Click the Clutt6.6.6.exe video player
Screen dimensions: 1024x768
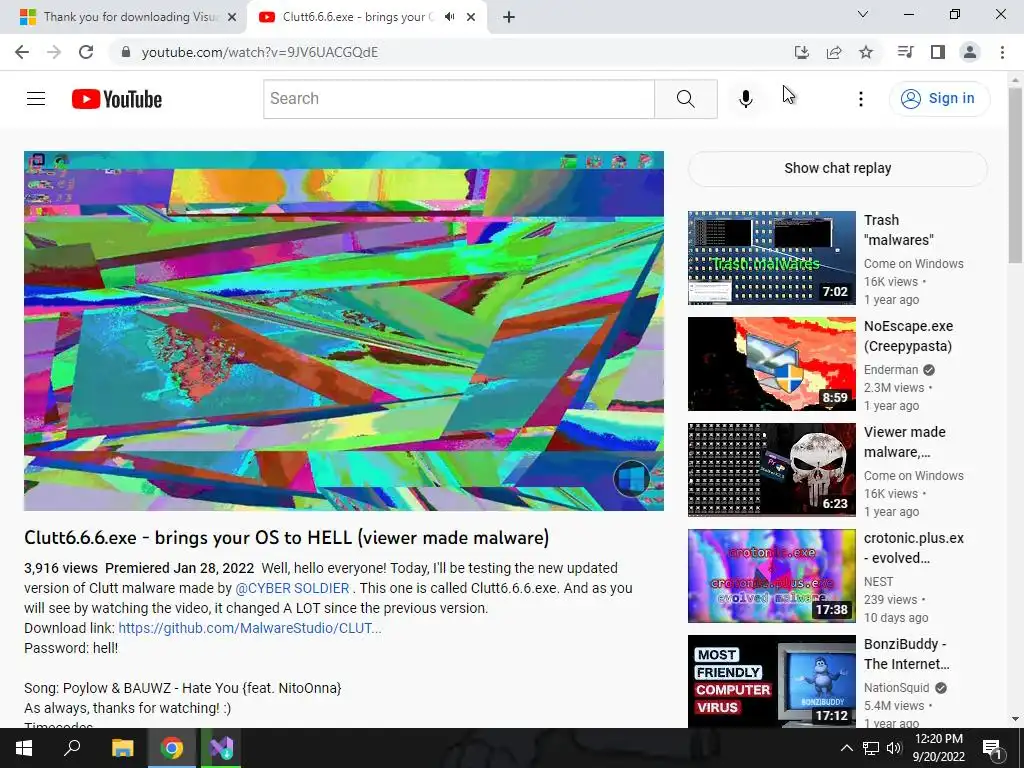[344, 330]
